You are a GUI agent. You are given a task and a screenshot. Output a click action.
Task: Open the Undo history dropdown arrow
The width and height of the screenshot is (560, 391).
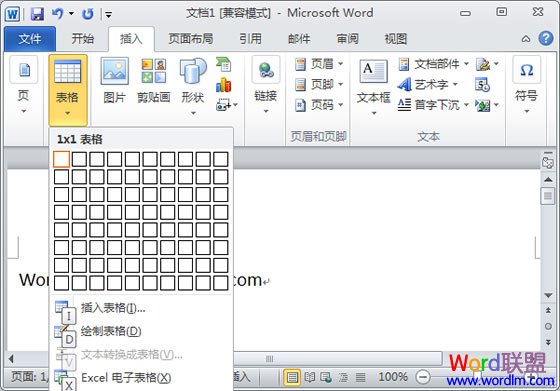(71, 14)
